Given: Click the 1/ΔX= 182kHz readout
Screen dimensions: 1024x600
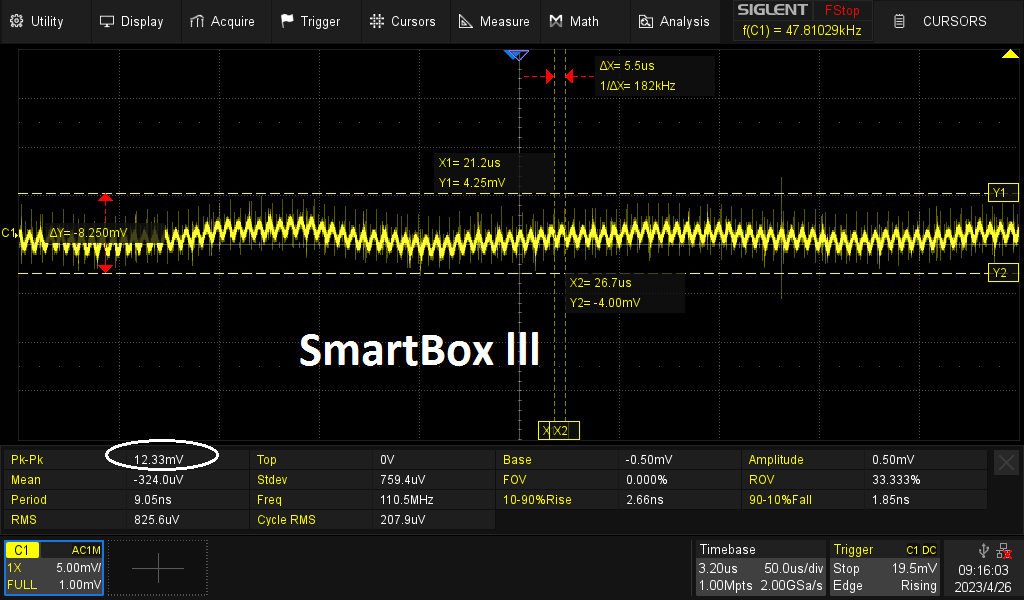Looking at the screenshot, I should pyautogui.click(x=637, y=86).
